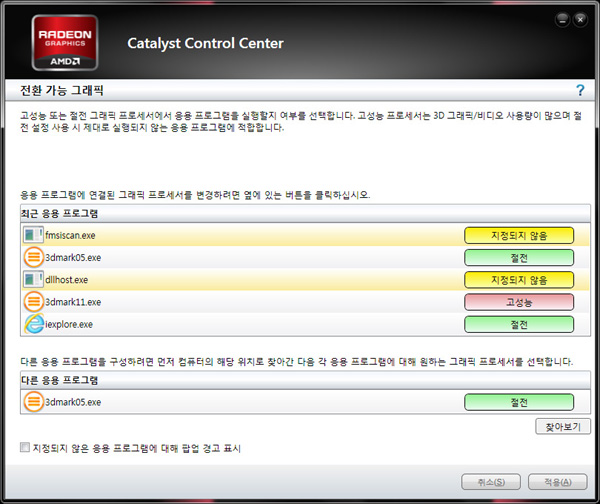Open help with the blue question mark
Viewport: 600px width, 504px height.
pos(580,90)
